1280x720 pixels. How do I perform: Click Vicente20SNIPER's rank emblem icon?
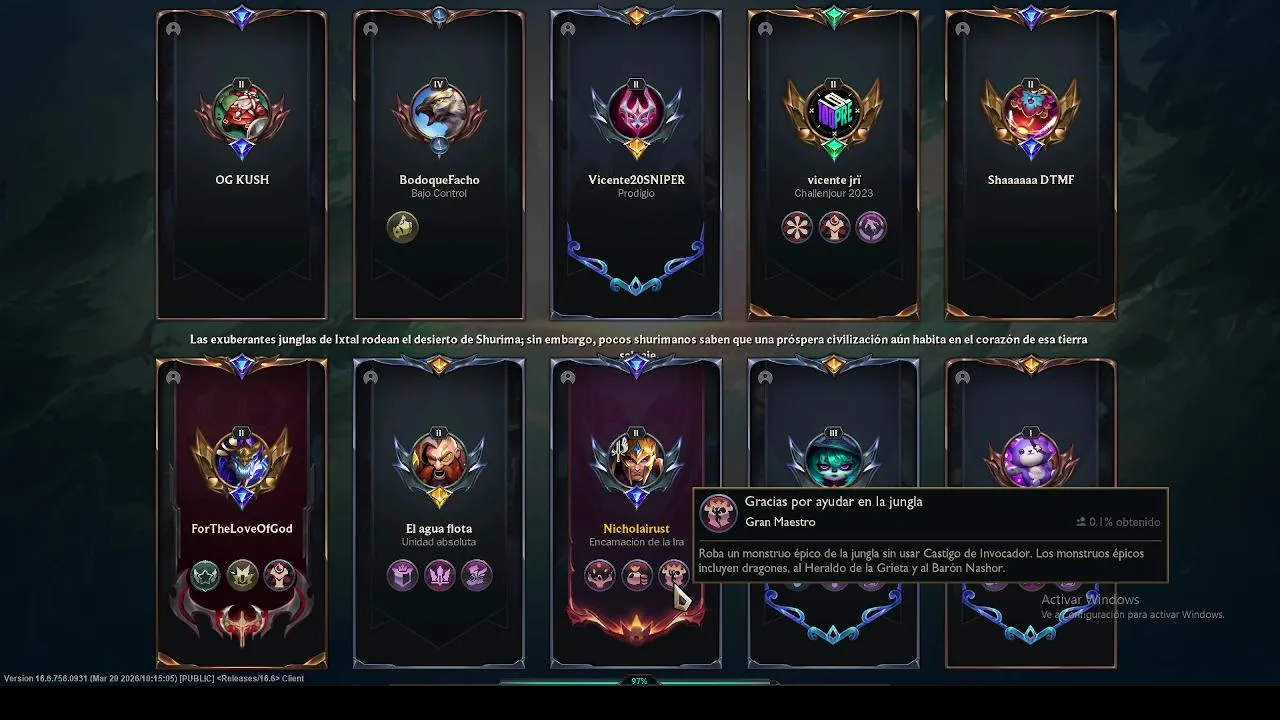tap(636, 113)
